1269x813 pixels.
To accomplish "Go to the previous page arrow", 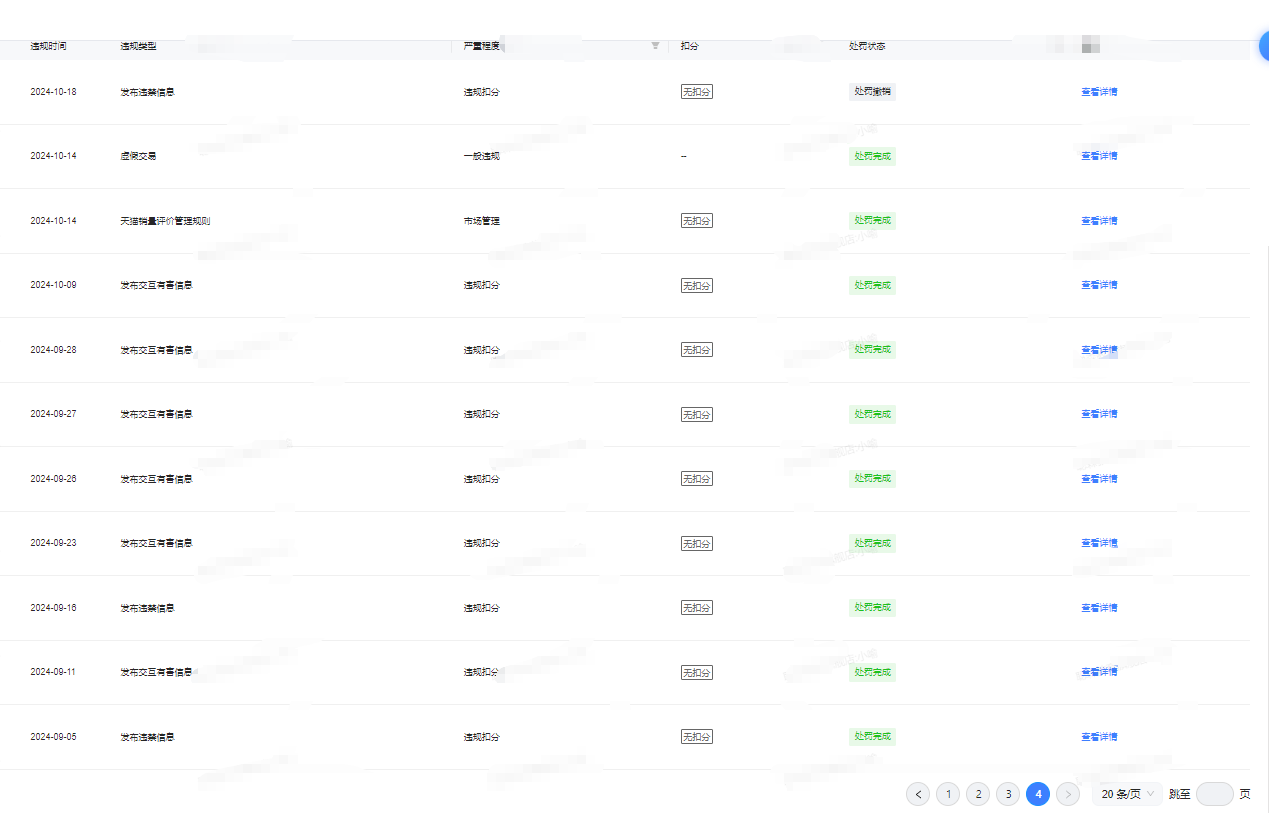I will point(918,794).
